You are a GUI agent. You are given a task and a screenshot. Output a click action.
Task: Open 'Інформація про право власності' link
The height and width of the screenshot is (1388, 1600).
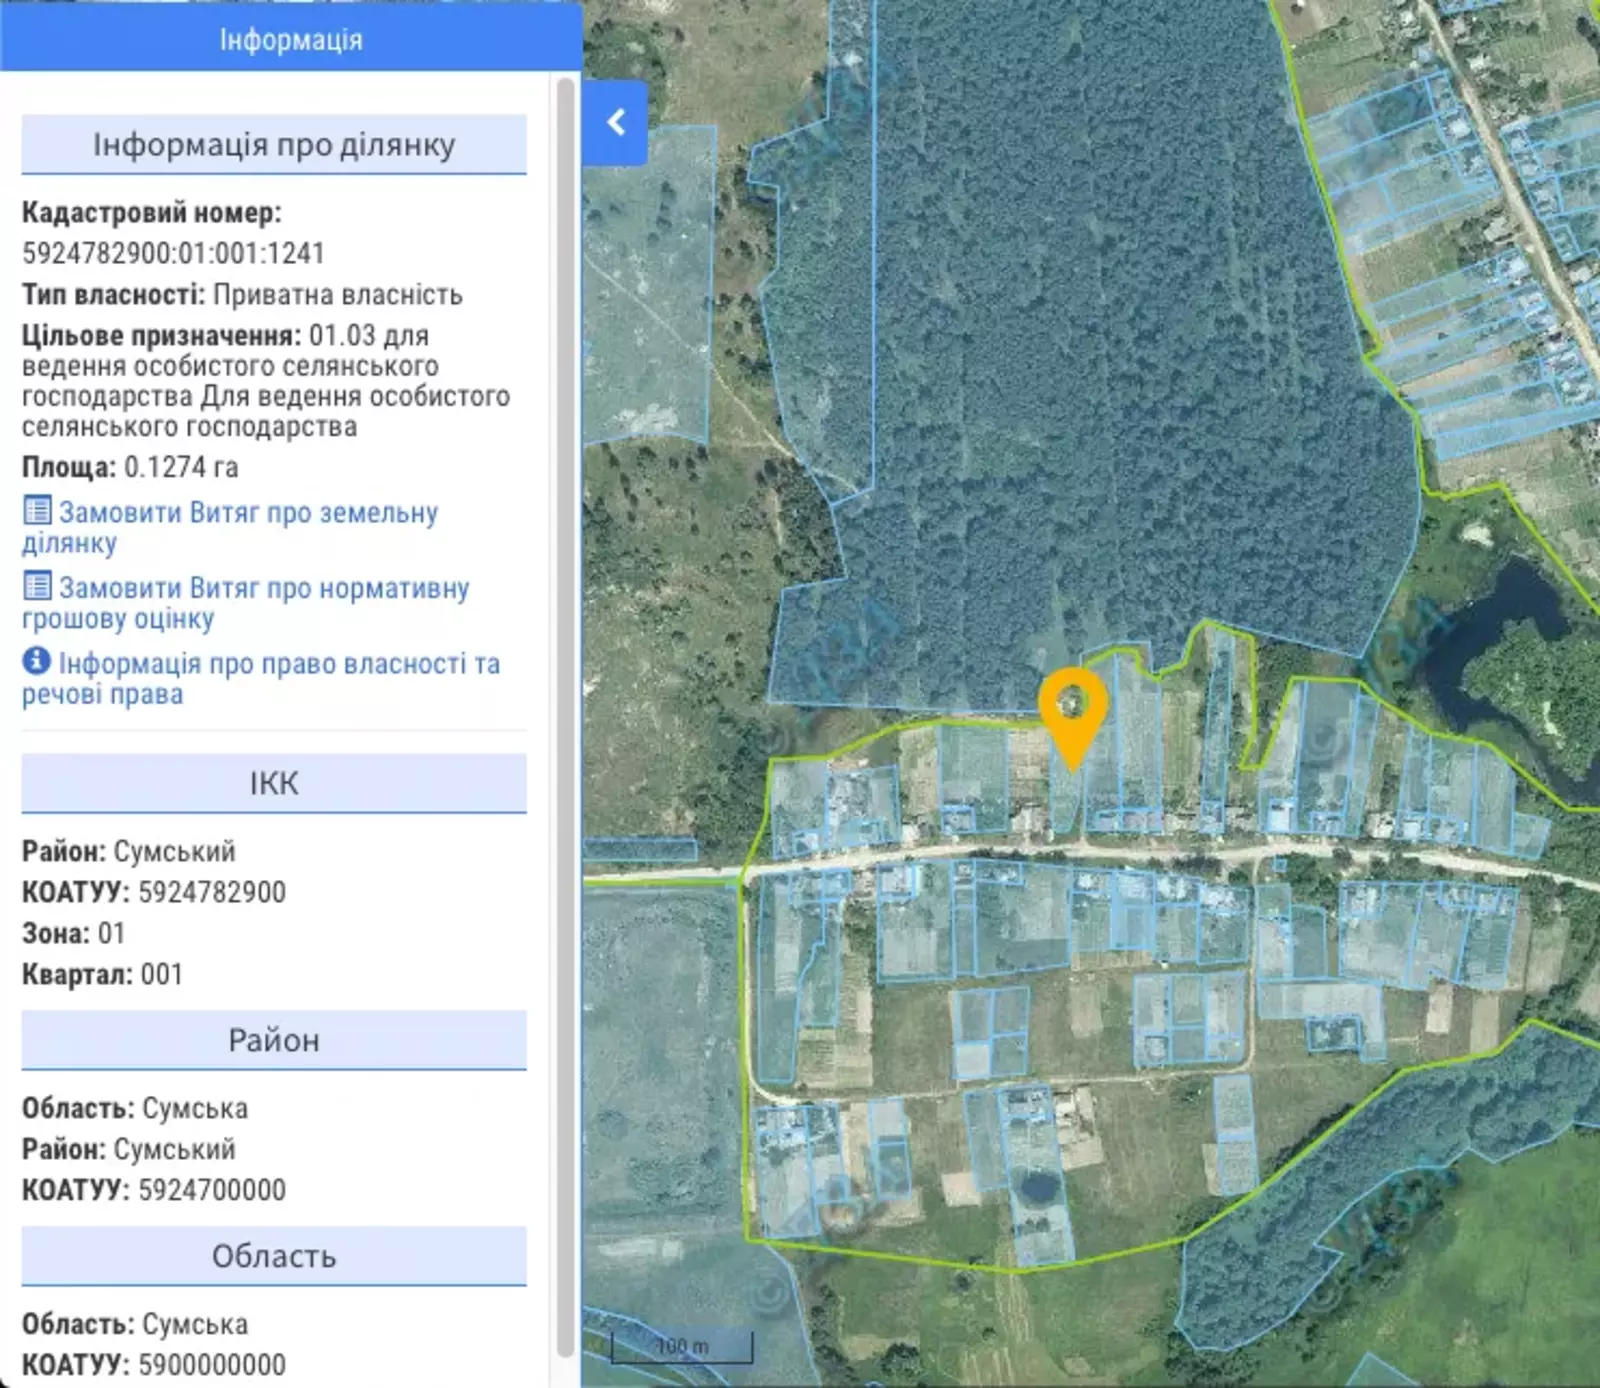[x=278, y=665]
